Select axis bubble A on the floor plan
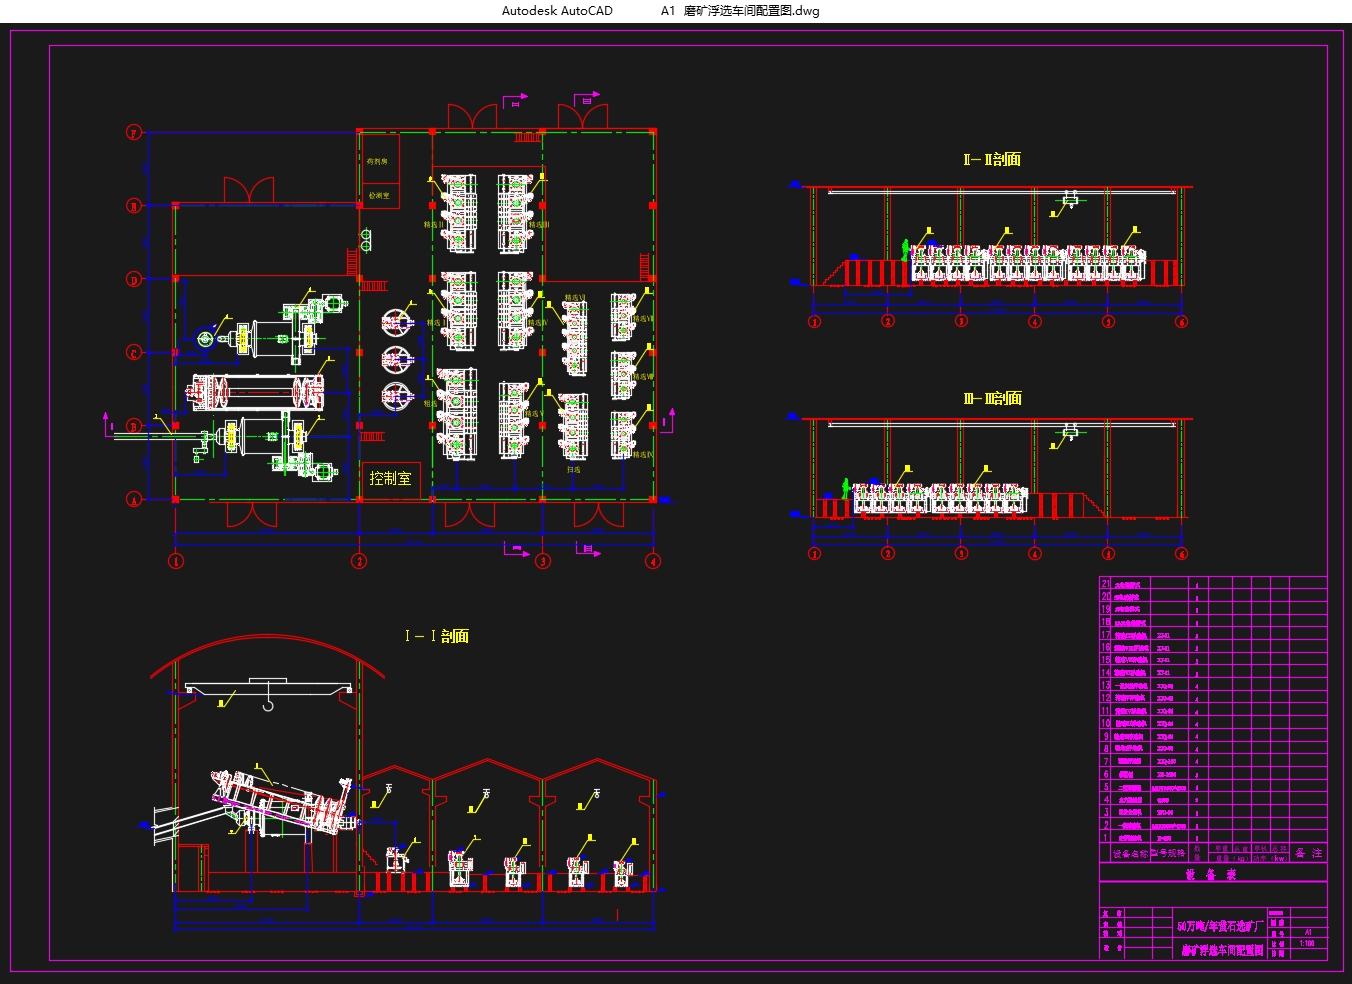This screenshot has height=984, width=1352. pyautogui.click(x=133, y=499)
